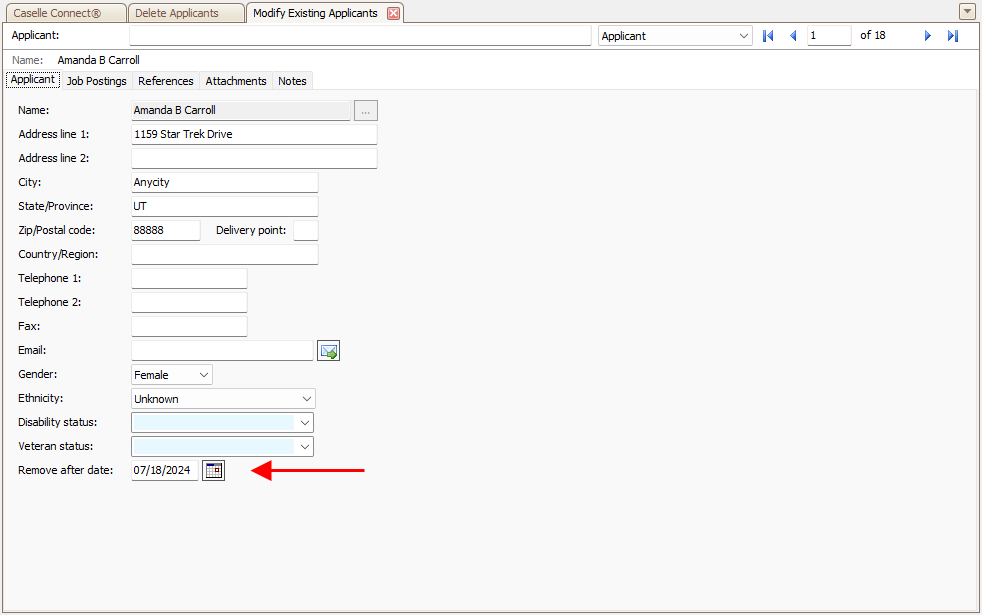This screenshot has width=982, height=615.
Task: Go to the previous applicant record
Action: tap(793, 36)
